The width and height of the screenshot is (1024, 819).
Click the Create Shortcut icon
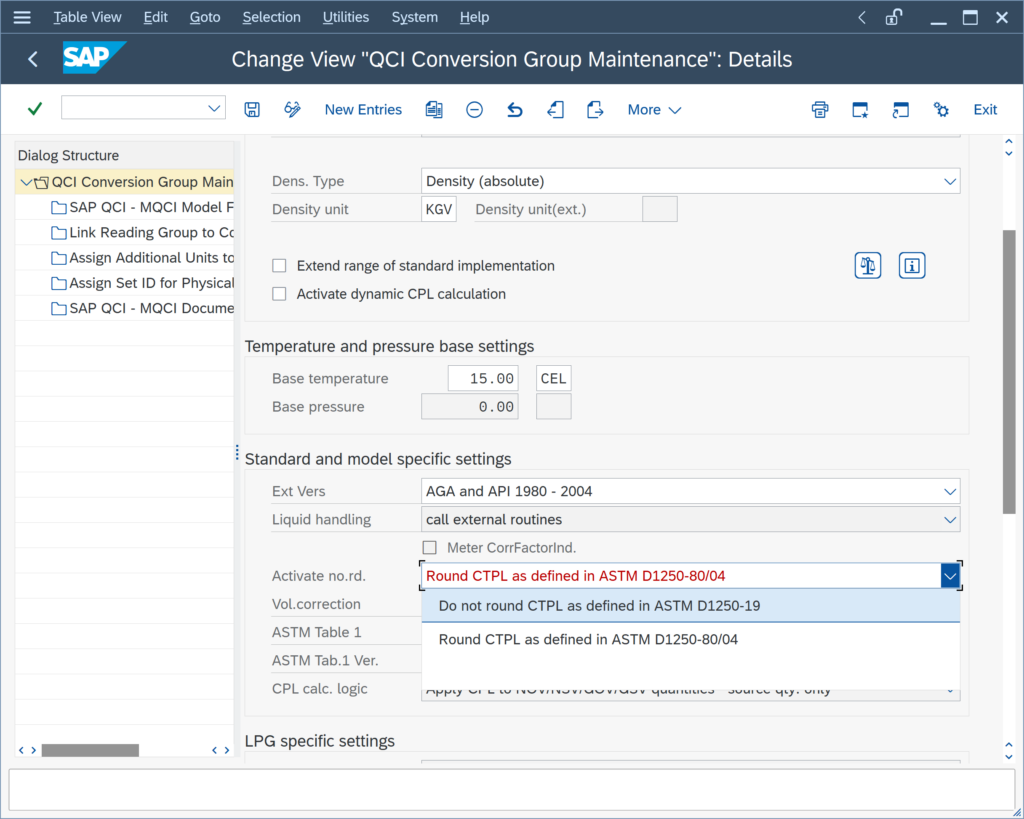pos(901,109)
